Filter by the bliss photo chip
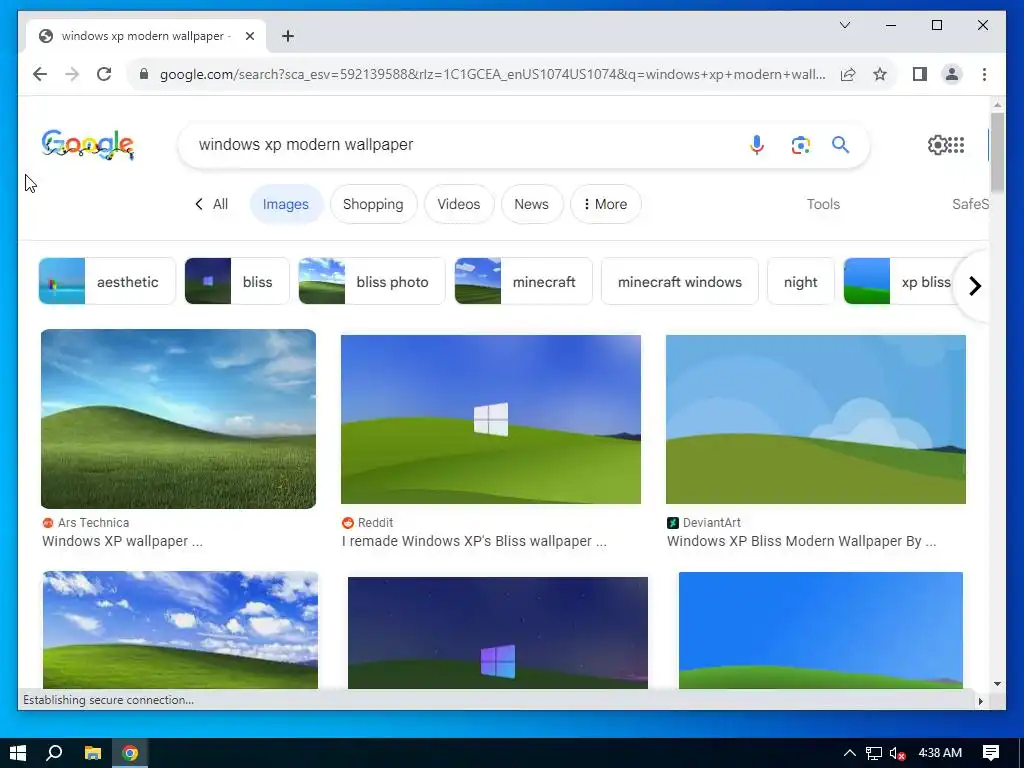This screenshot has height=768, width=1024. (x=372, y=281)
